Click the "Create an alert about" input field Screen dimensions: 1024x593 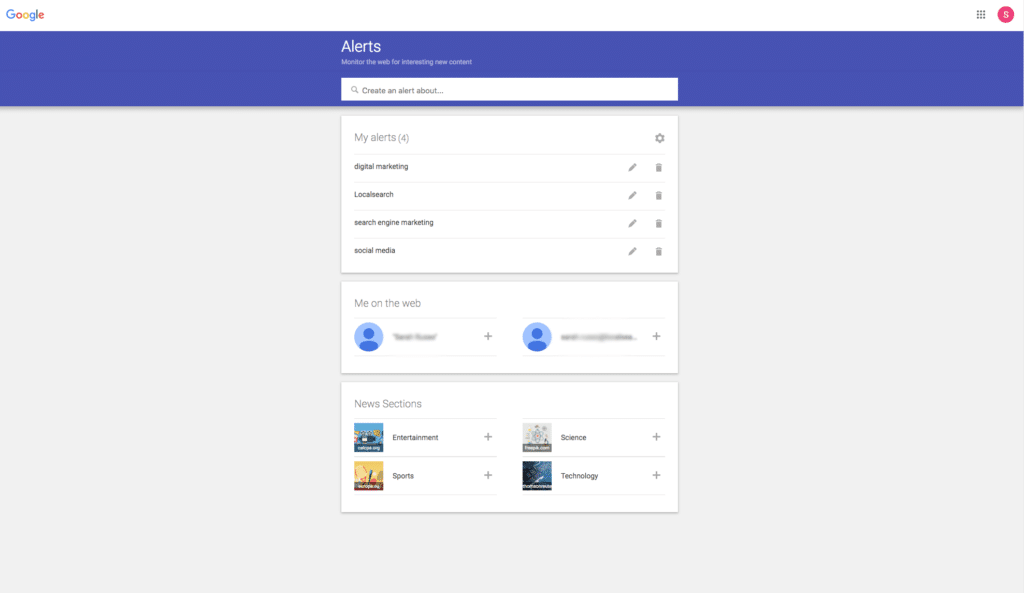509,89
